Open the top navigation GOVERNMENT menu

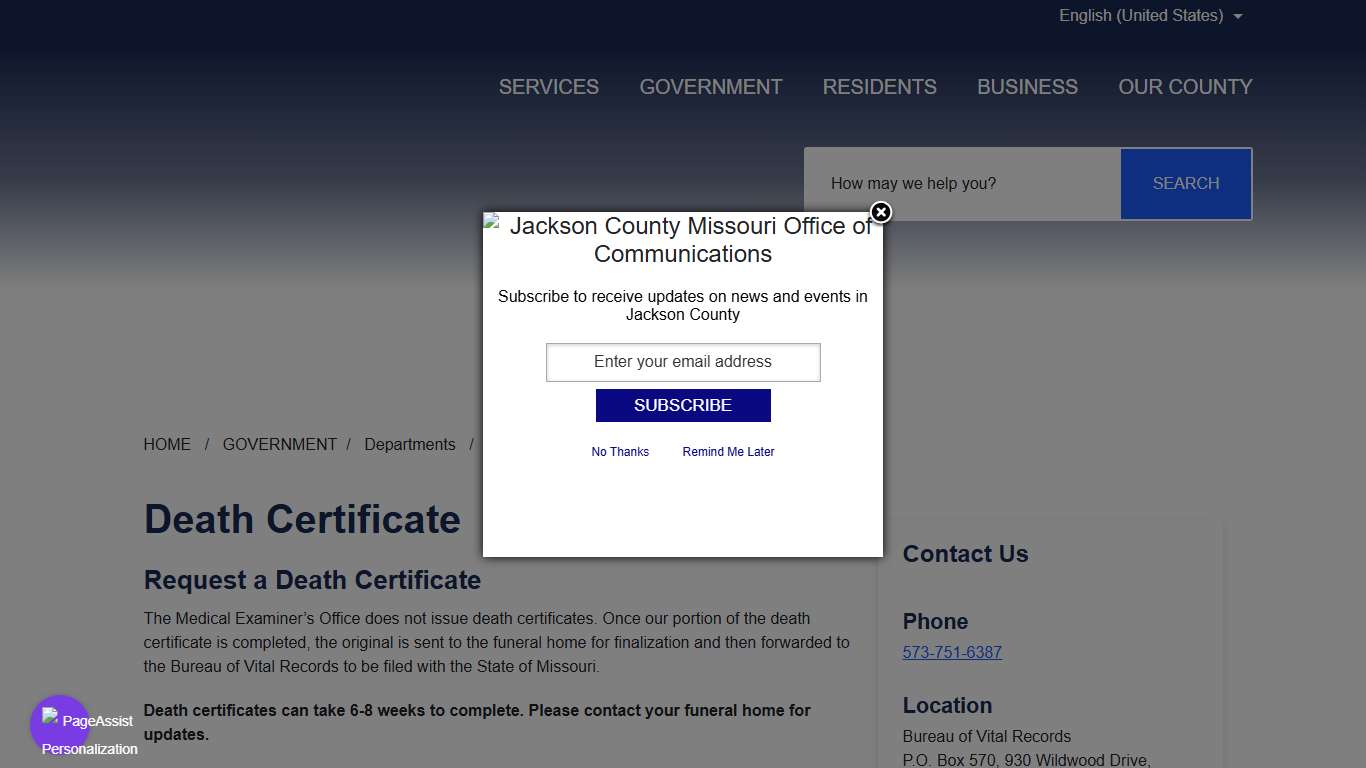(x=710, y=87)
